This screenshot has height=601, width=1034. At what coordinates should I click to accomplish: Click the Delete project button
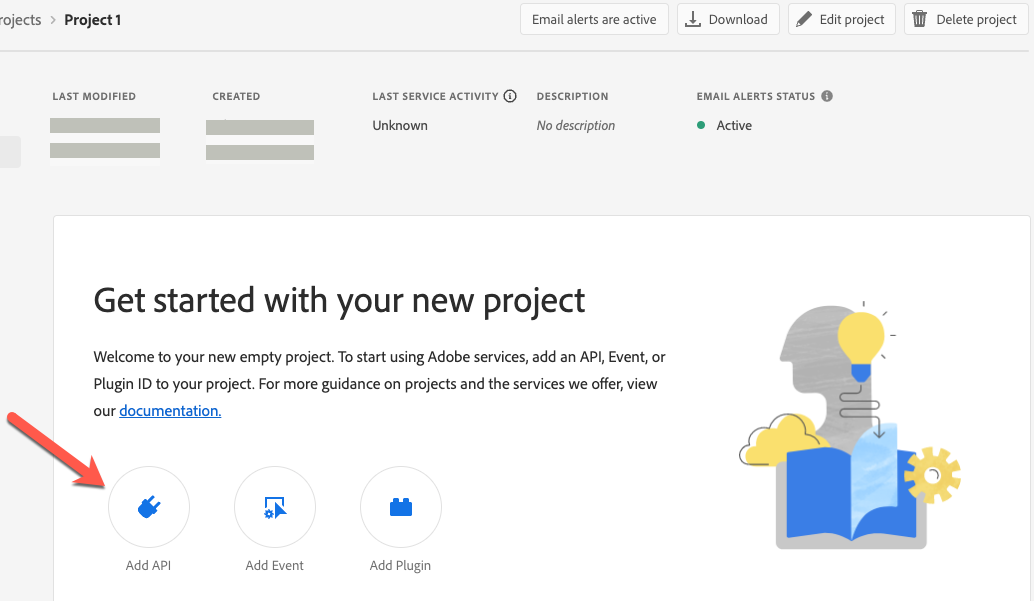[964, 18]
